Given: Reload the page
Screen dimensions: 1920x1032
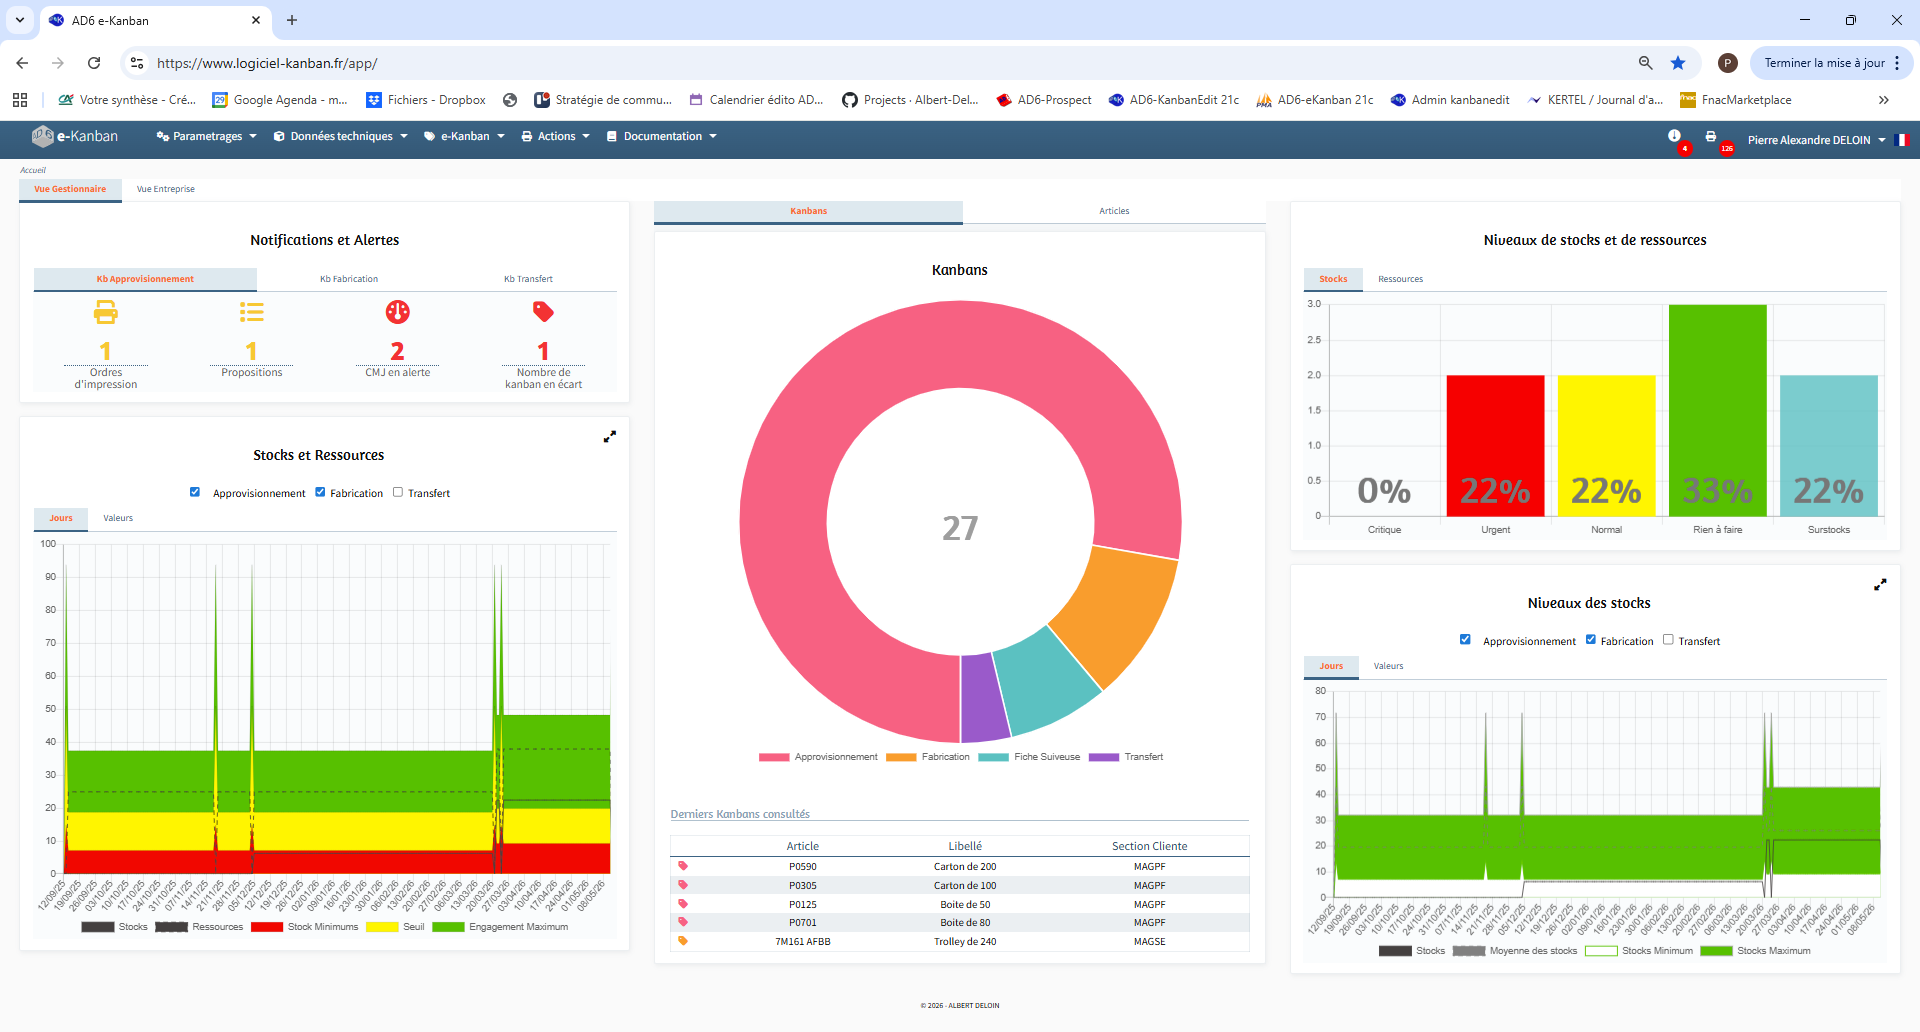Looking at the screenshot, I should pos(94,63).
